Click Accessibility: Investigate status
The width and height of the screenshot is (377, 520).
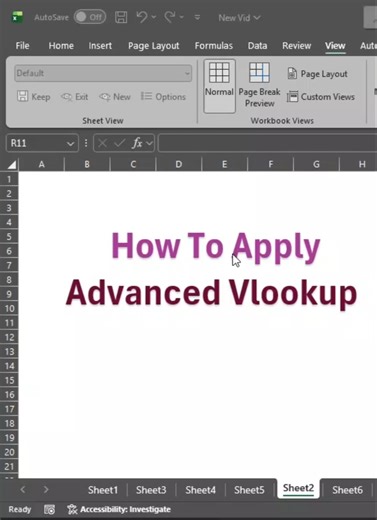[119, 509]
